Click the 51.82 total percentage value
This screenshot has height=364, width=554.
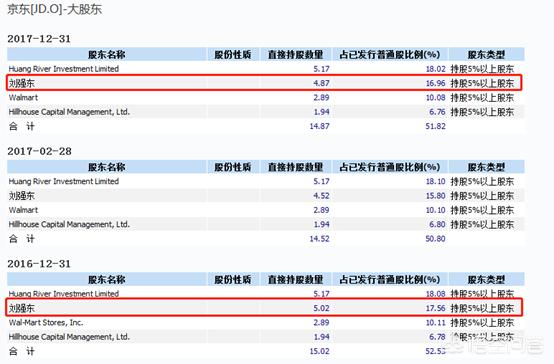tap(435, 126)
